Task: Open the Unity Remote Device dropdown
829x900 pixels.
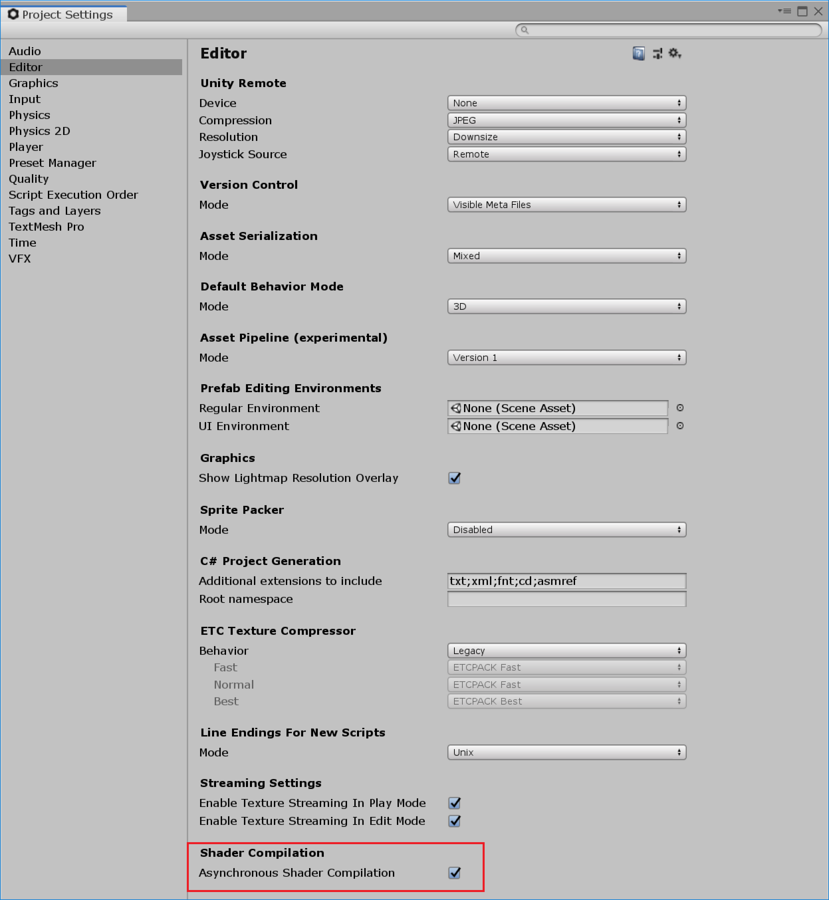Action: click(566, 102)
